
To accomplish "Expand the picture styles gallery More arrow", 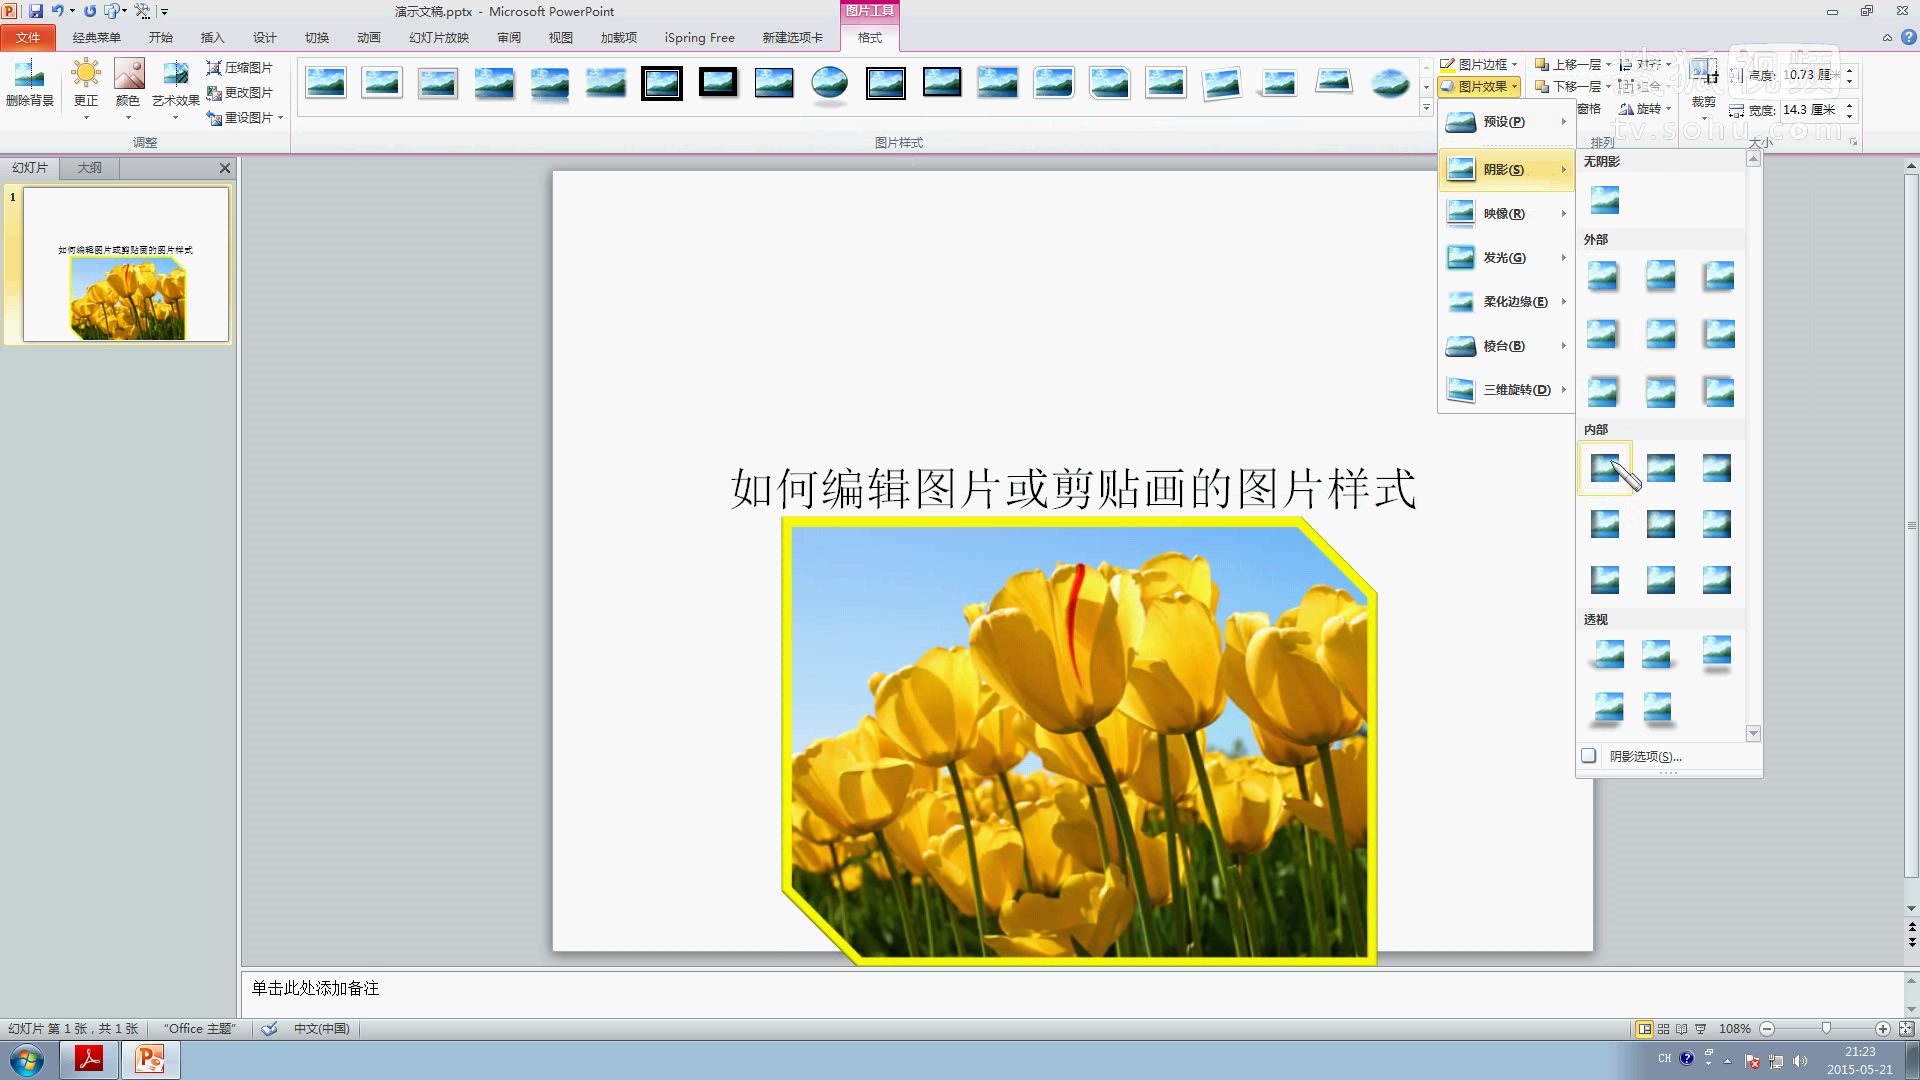I will point(1426,109).
